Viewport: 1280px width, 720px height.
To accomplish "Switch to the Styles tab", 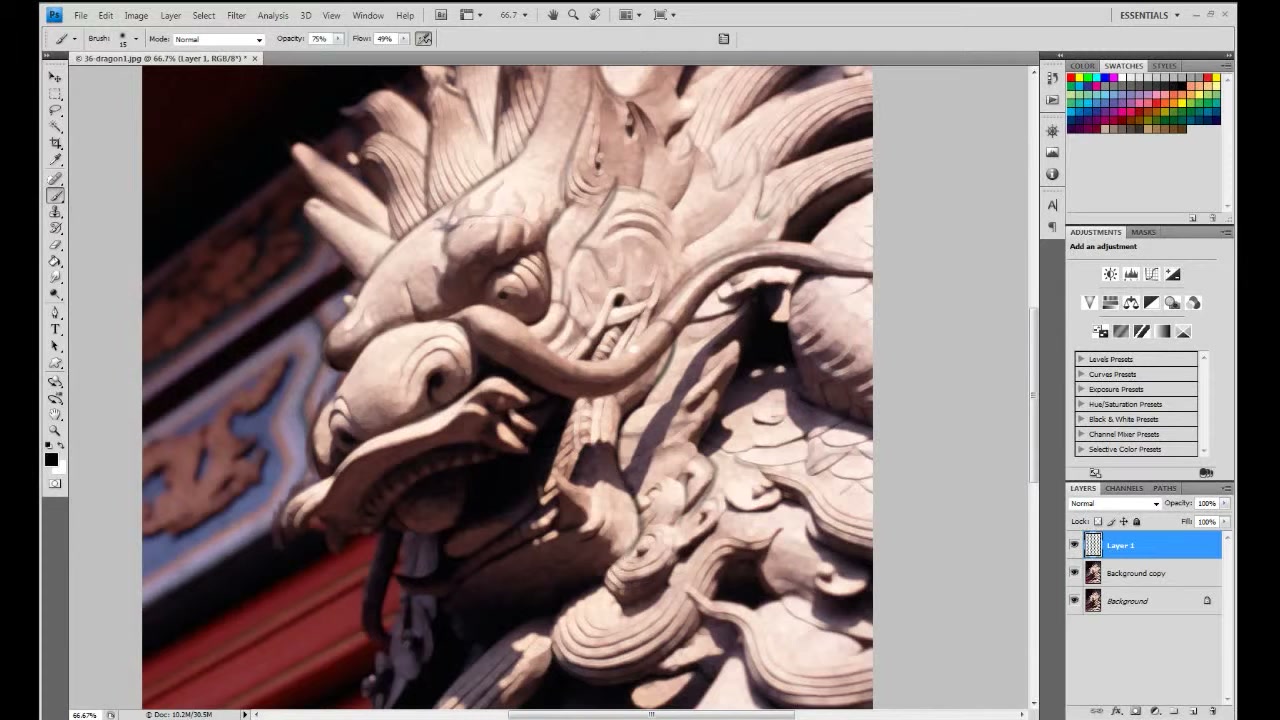I will (x=1164, y=66).
